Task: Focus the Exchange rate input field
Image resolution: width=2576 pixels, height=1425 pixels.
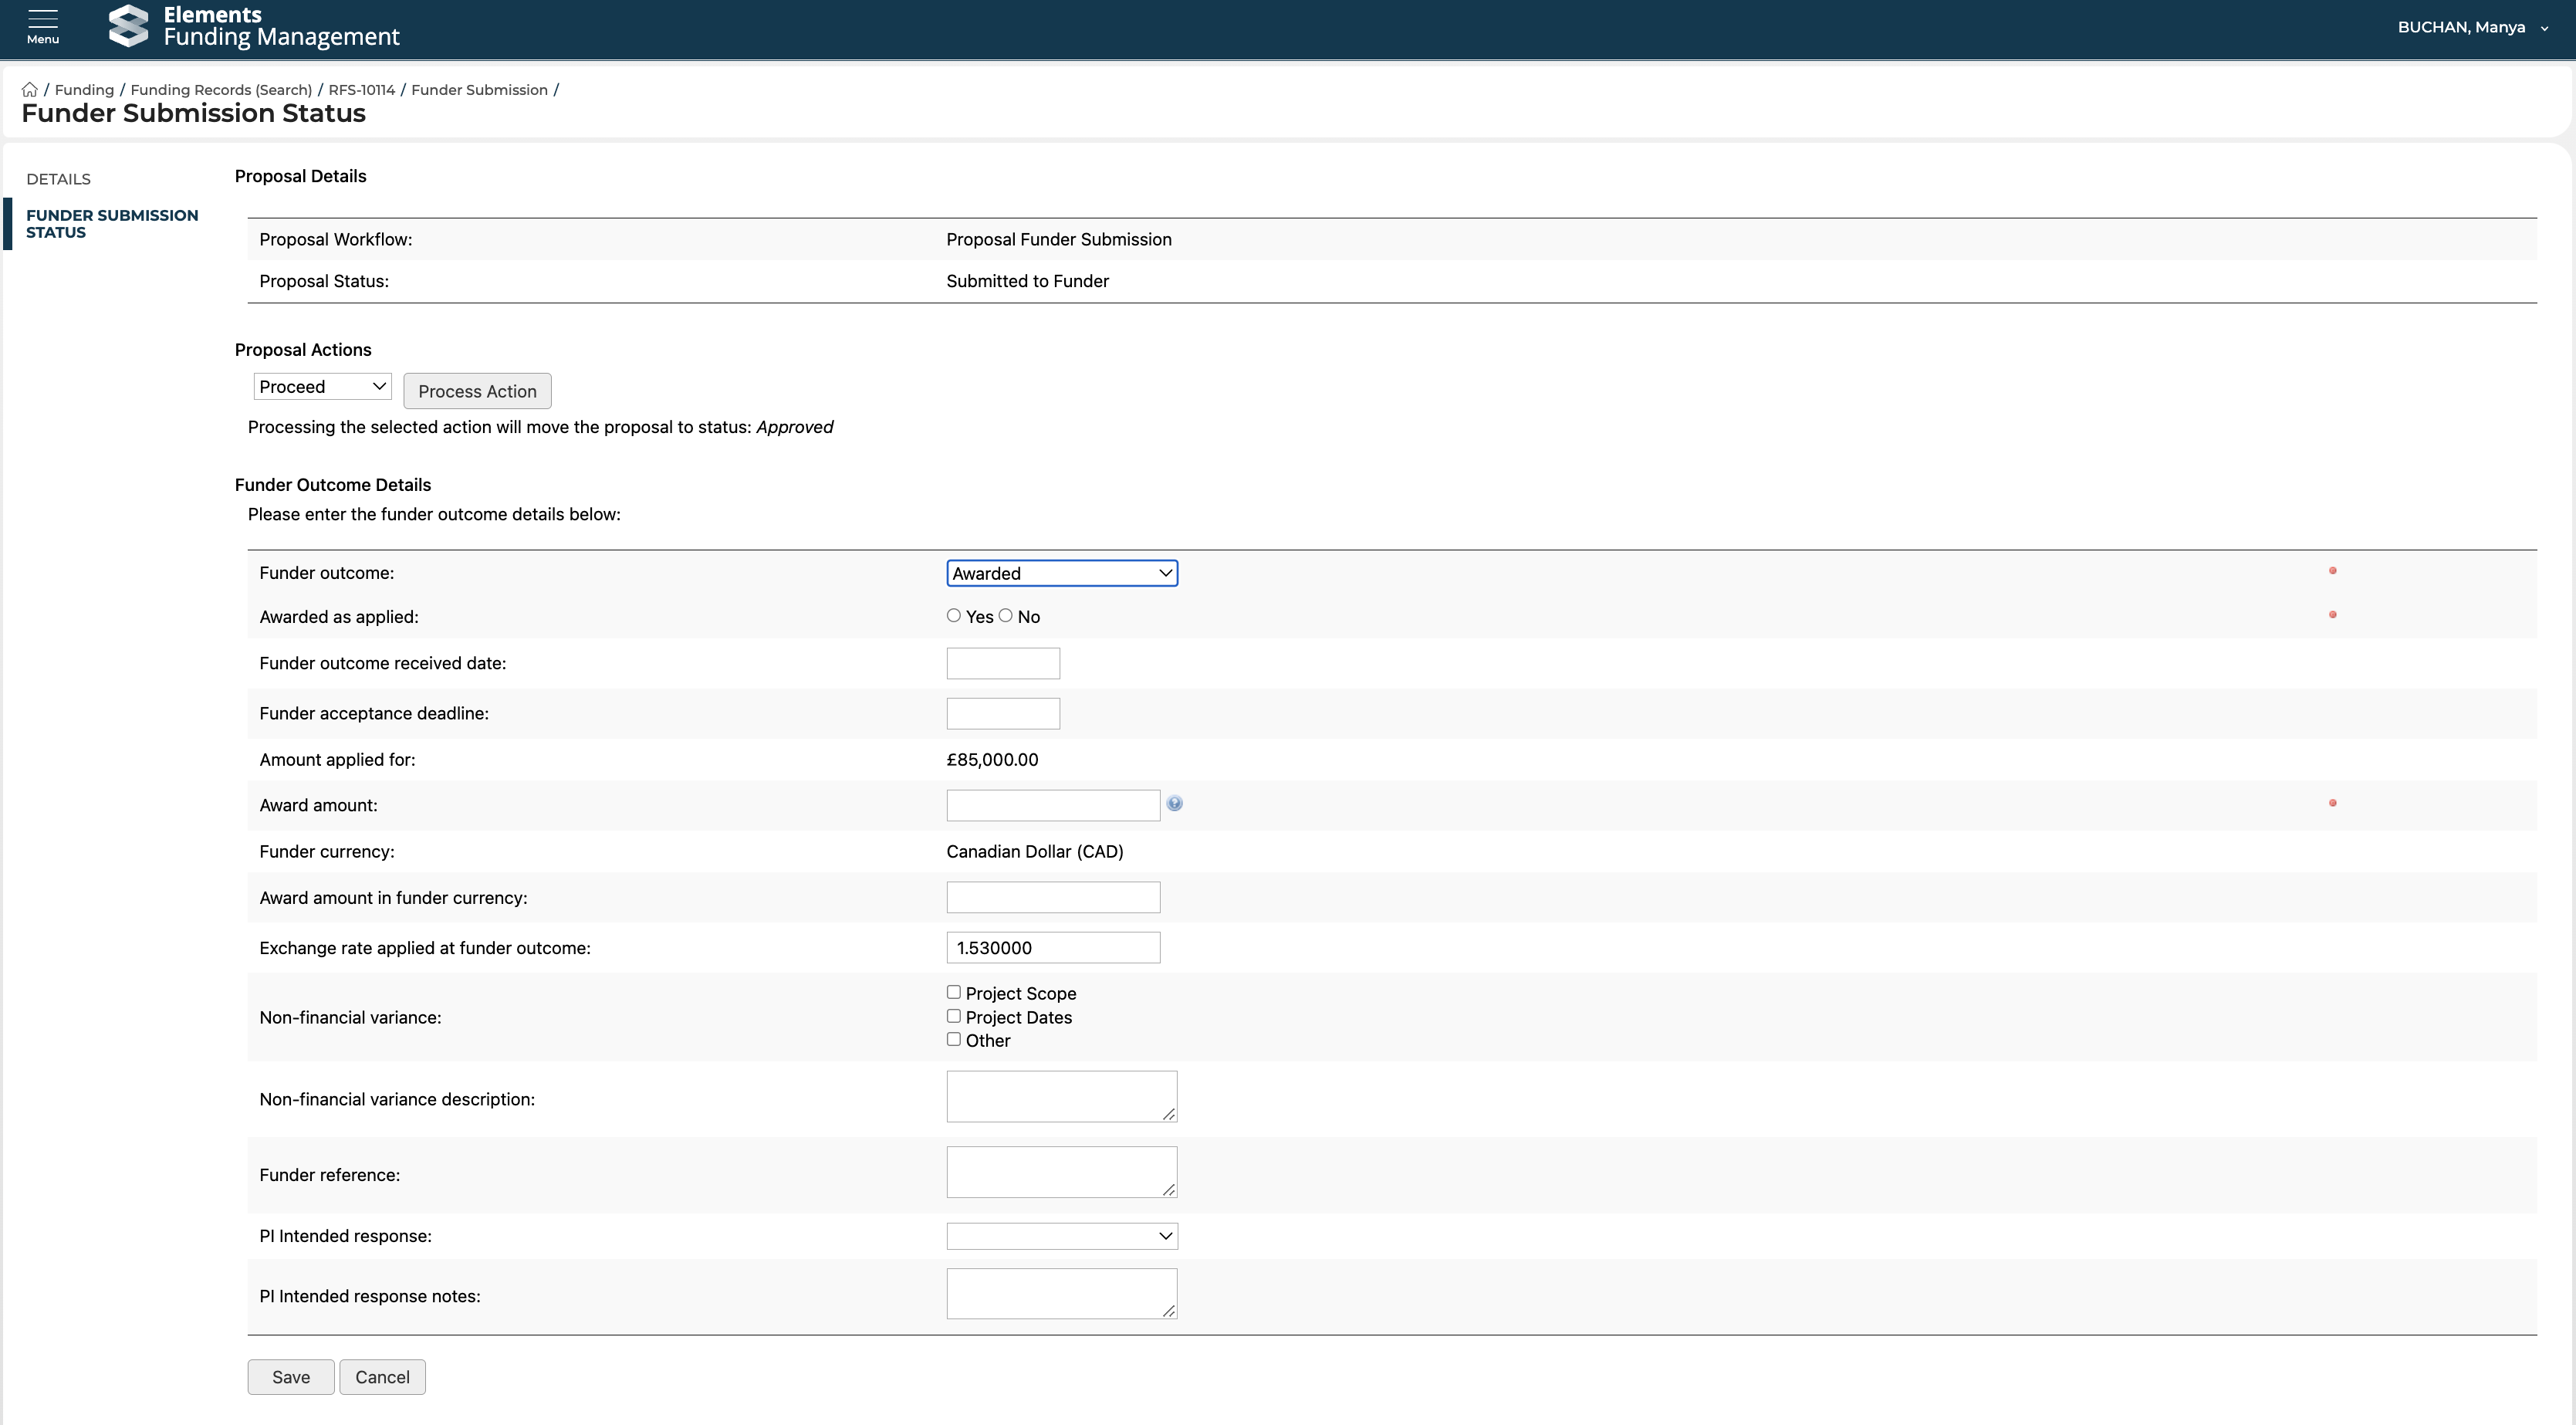Action: [x=1052, y=948]
